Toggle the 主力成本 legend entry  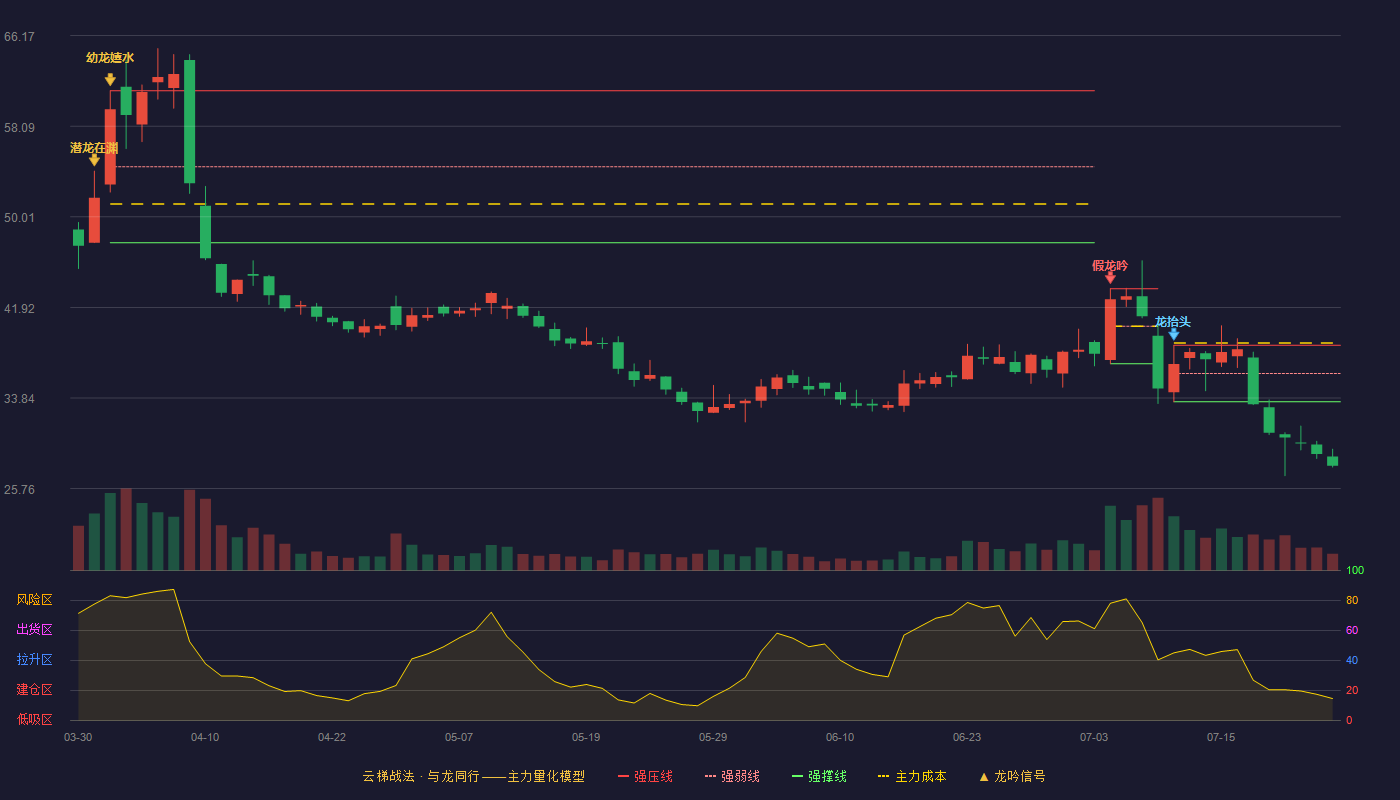tap(912, 776)
